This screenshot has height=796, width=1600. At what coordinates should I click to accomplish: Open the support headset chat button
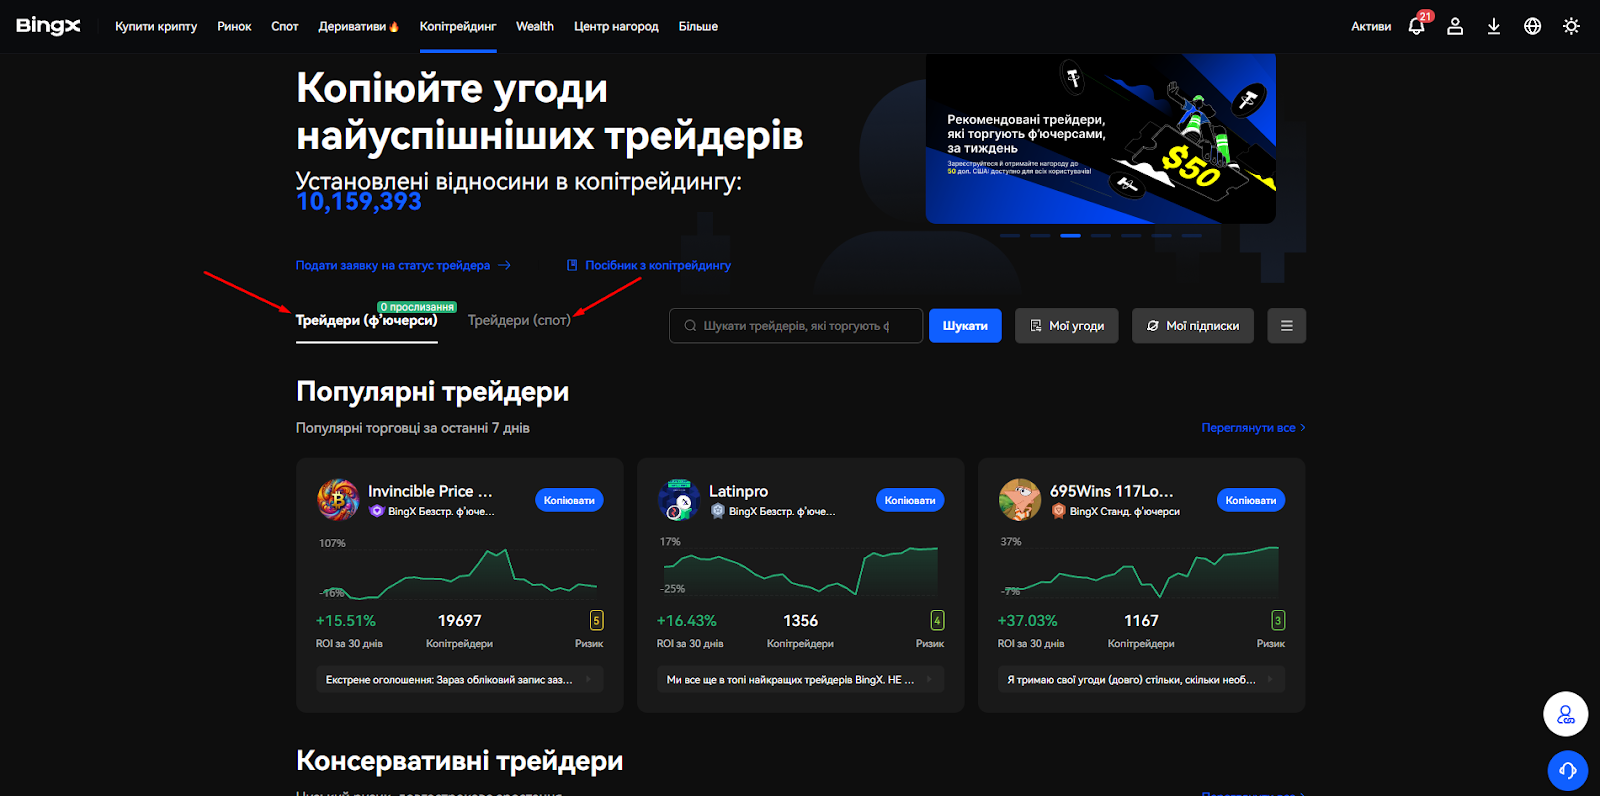1567,770
